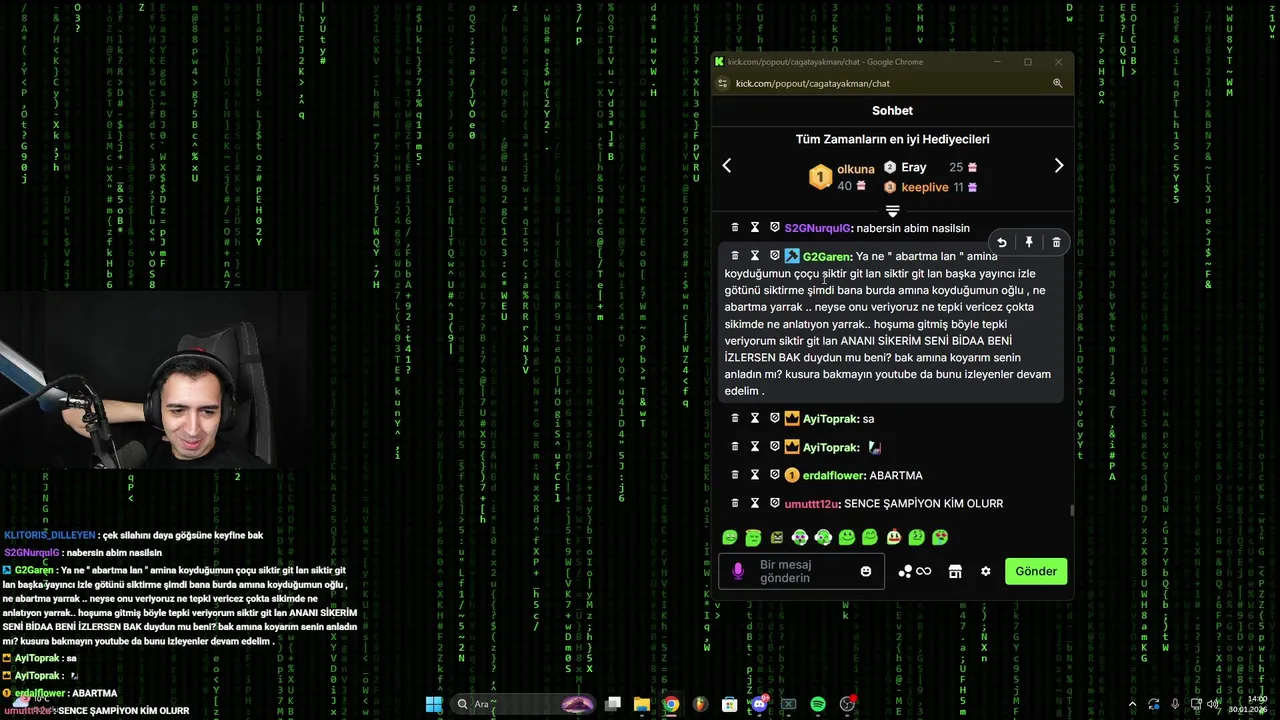Click third-place gifter keeplive
Screen dimensions: 1280x720
click(925, 187)
